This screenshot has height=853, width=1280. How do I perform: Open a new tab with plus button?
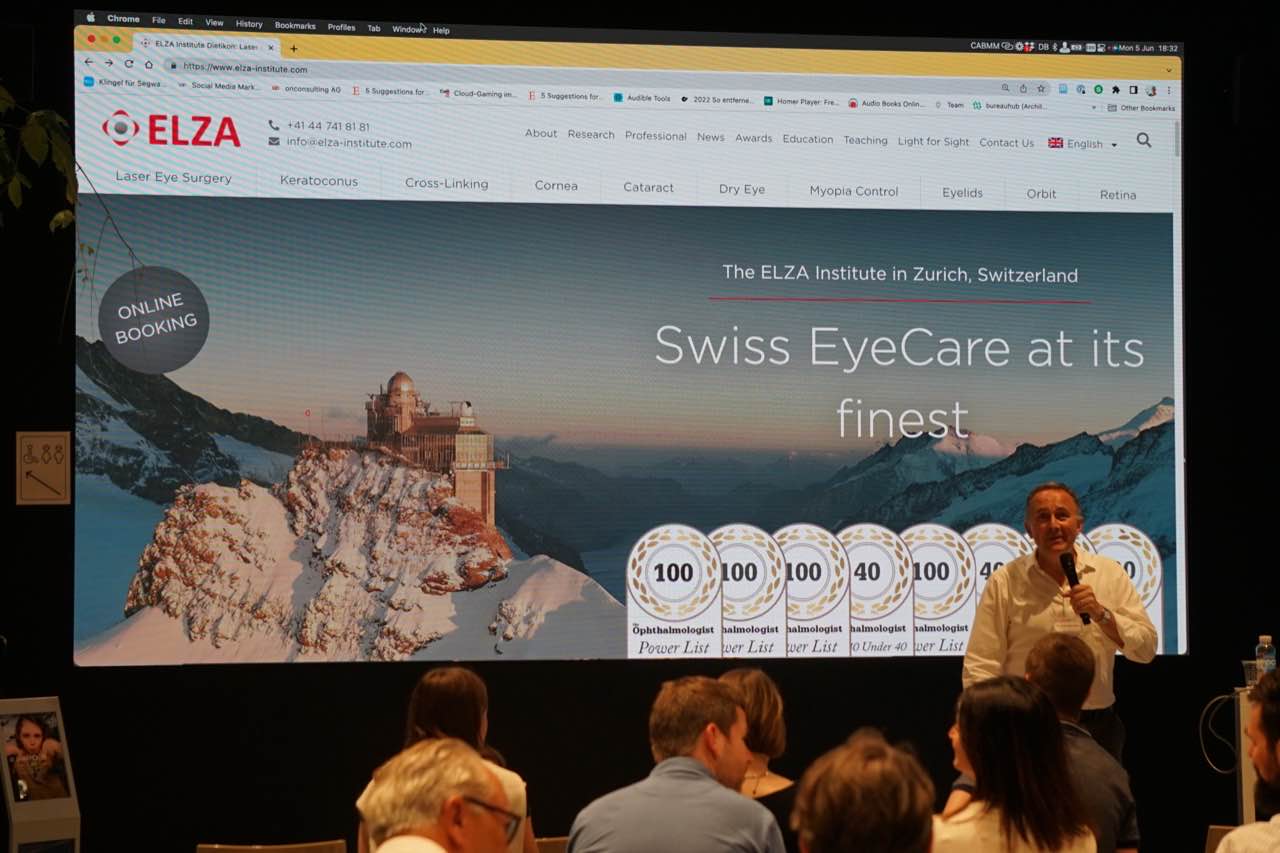coord(293,48)
